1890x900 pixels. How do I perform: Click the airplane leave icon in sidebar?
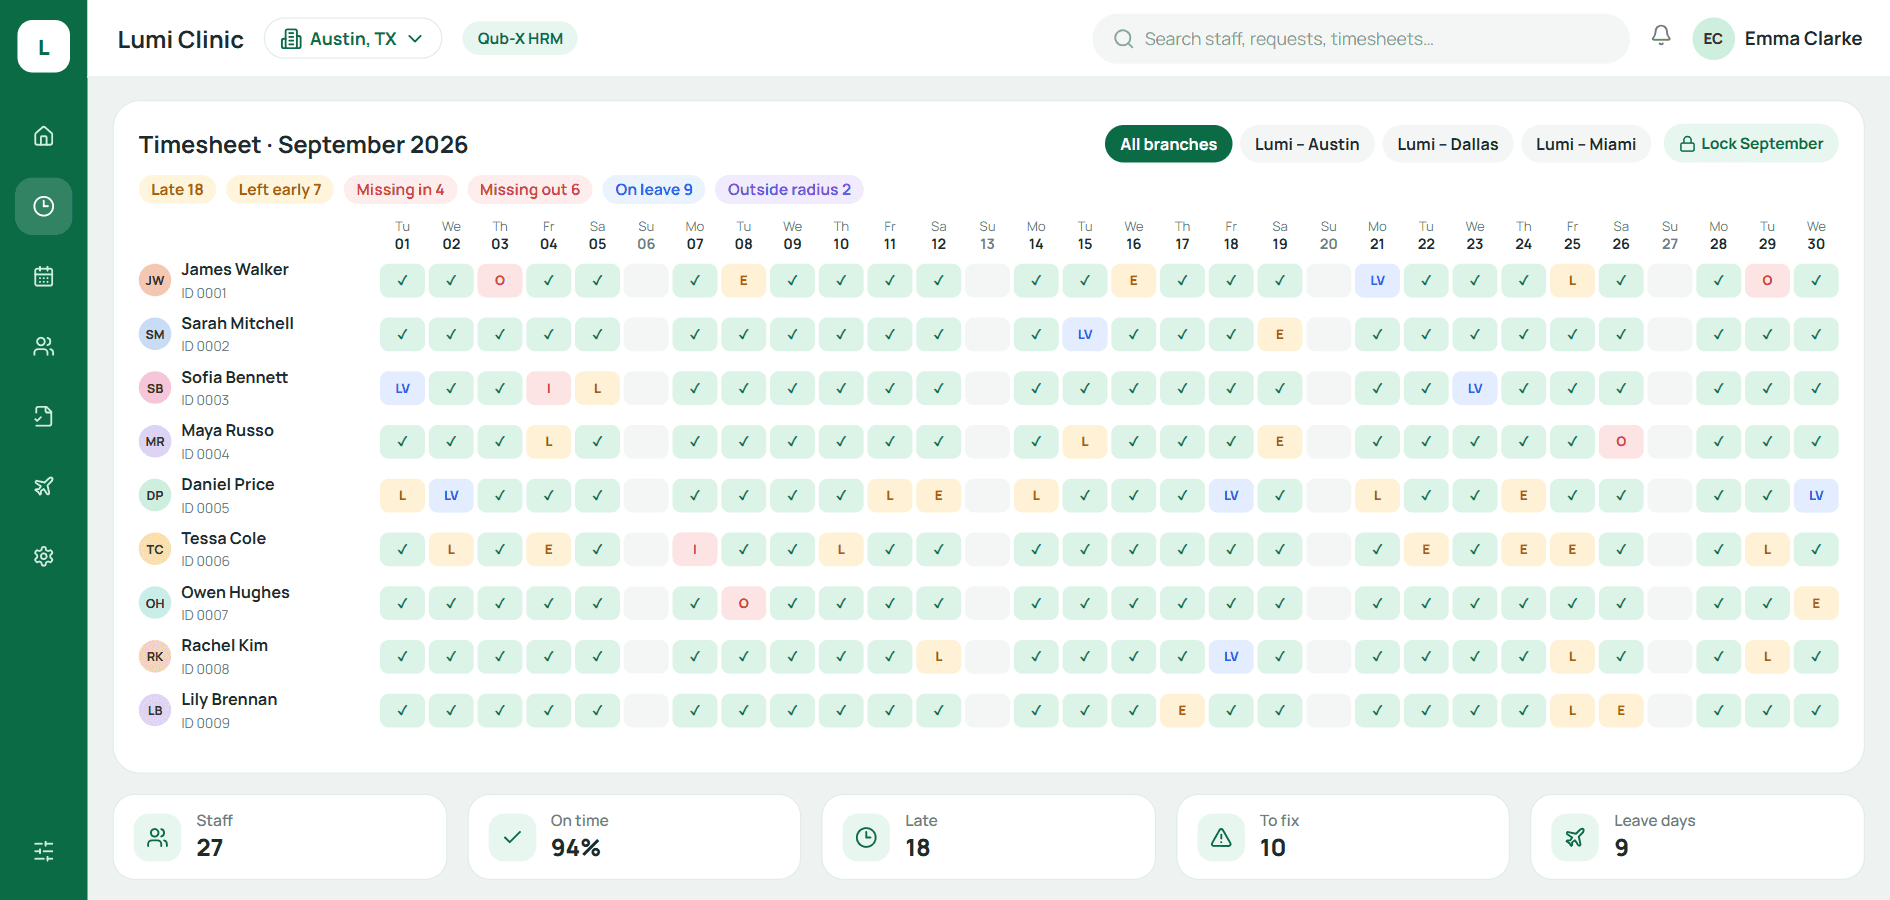[x=43, y=486]
